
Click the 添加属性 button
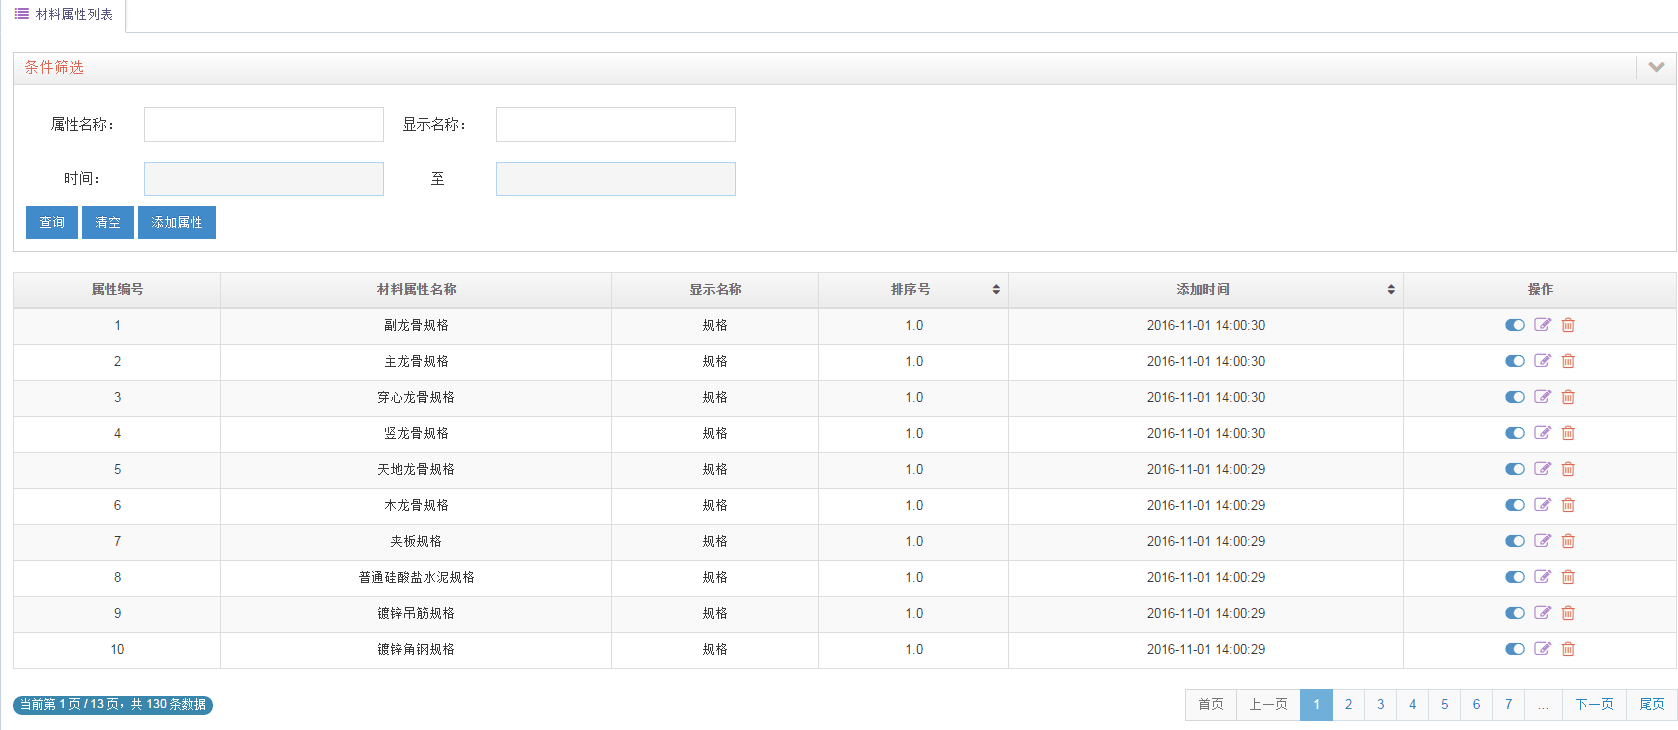pyautogui.click(x=177, y=222)
